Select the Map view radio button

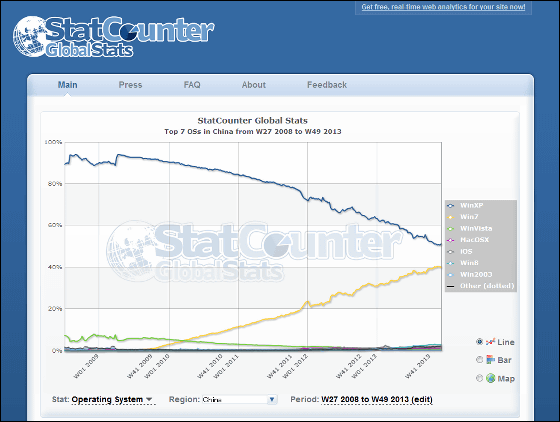click(x=480, y=378)
